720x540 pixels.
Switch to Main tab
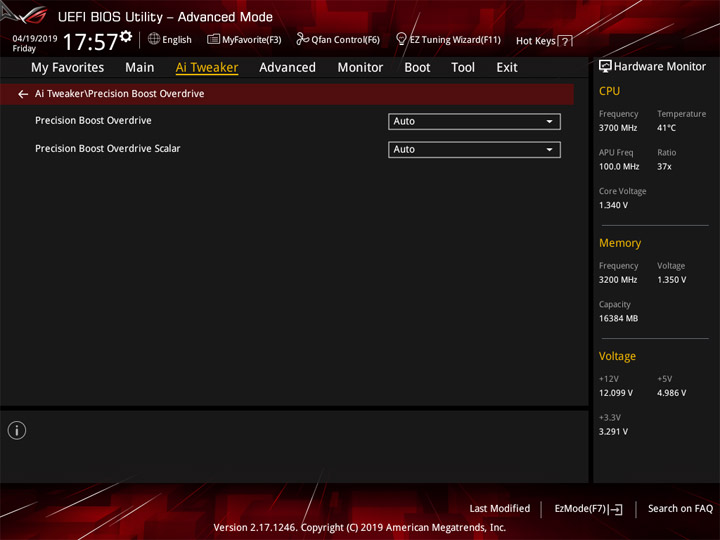click(x=140, y=68)
